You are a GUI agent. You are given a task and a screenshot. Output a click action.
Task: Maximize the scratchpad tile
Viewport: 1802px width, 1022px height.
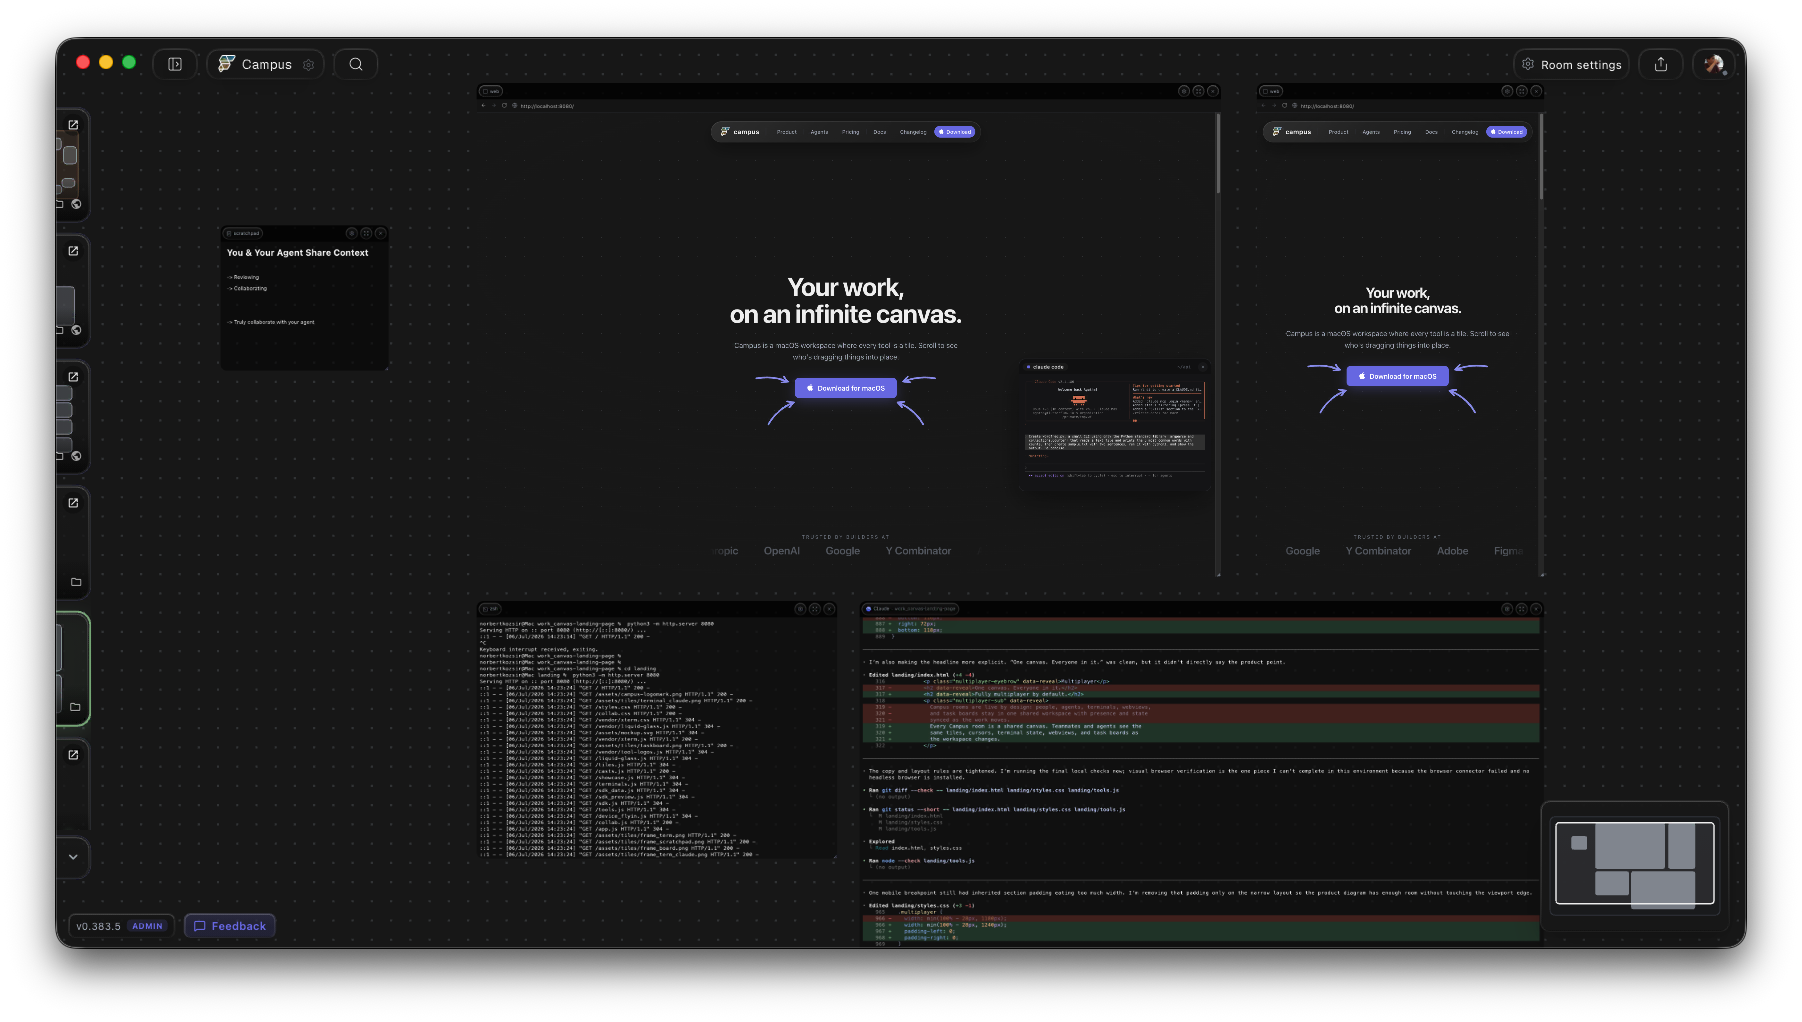366,233
